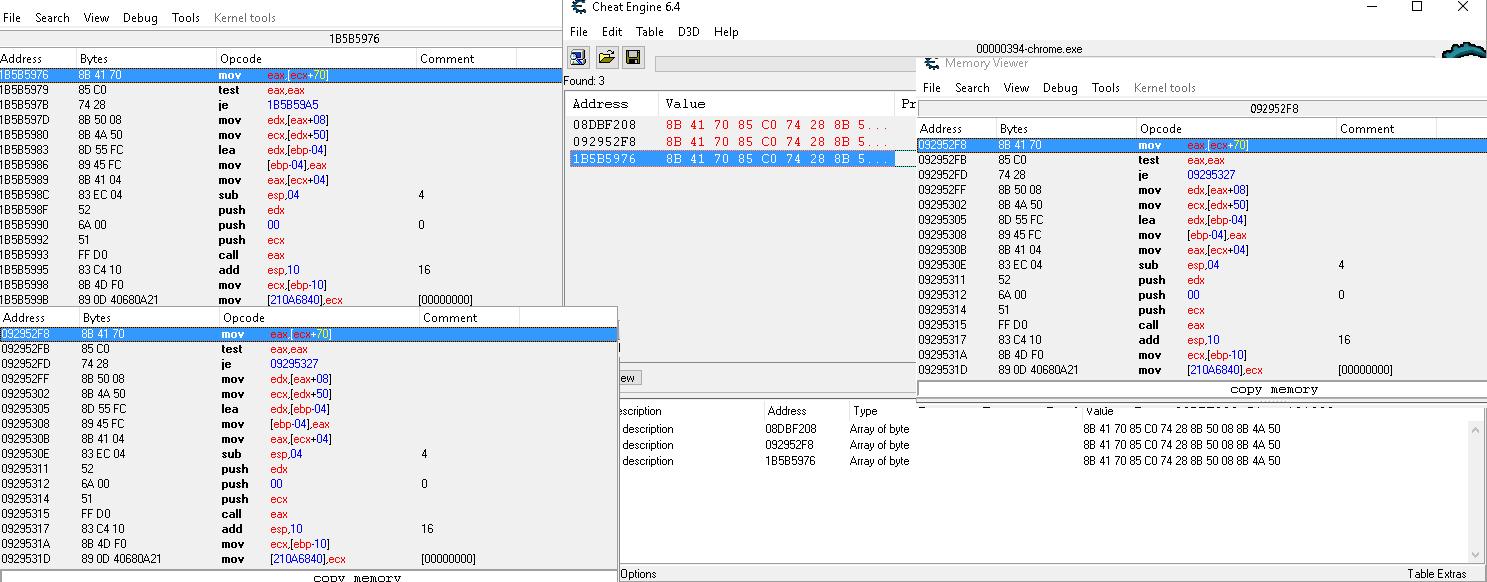This screenshot has height=582, width=1487.
Task: Click the Opcode column header in right viewer
Action: [x=1160, y=129]
